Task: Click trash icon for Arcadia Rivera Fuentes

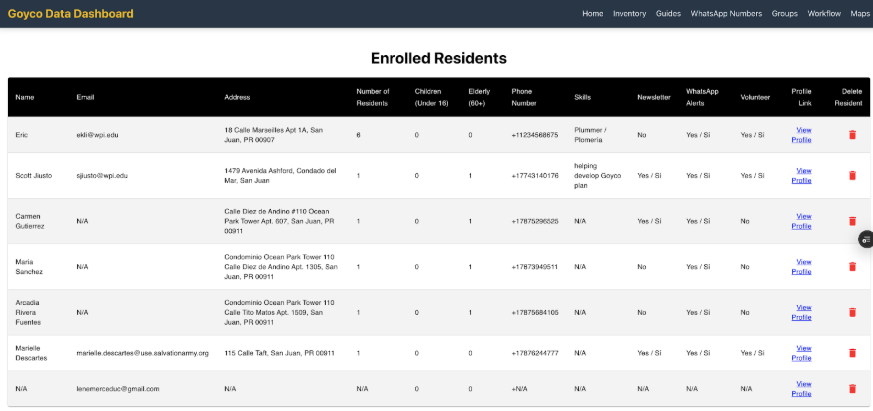Action: (x=852, y=312)
